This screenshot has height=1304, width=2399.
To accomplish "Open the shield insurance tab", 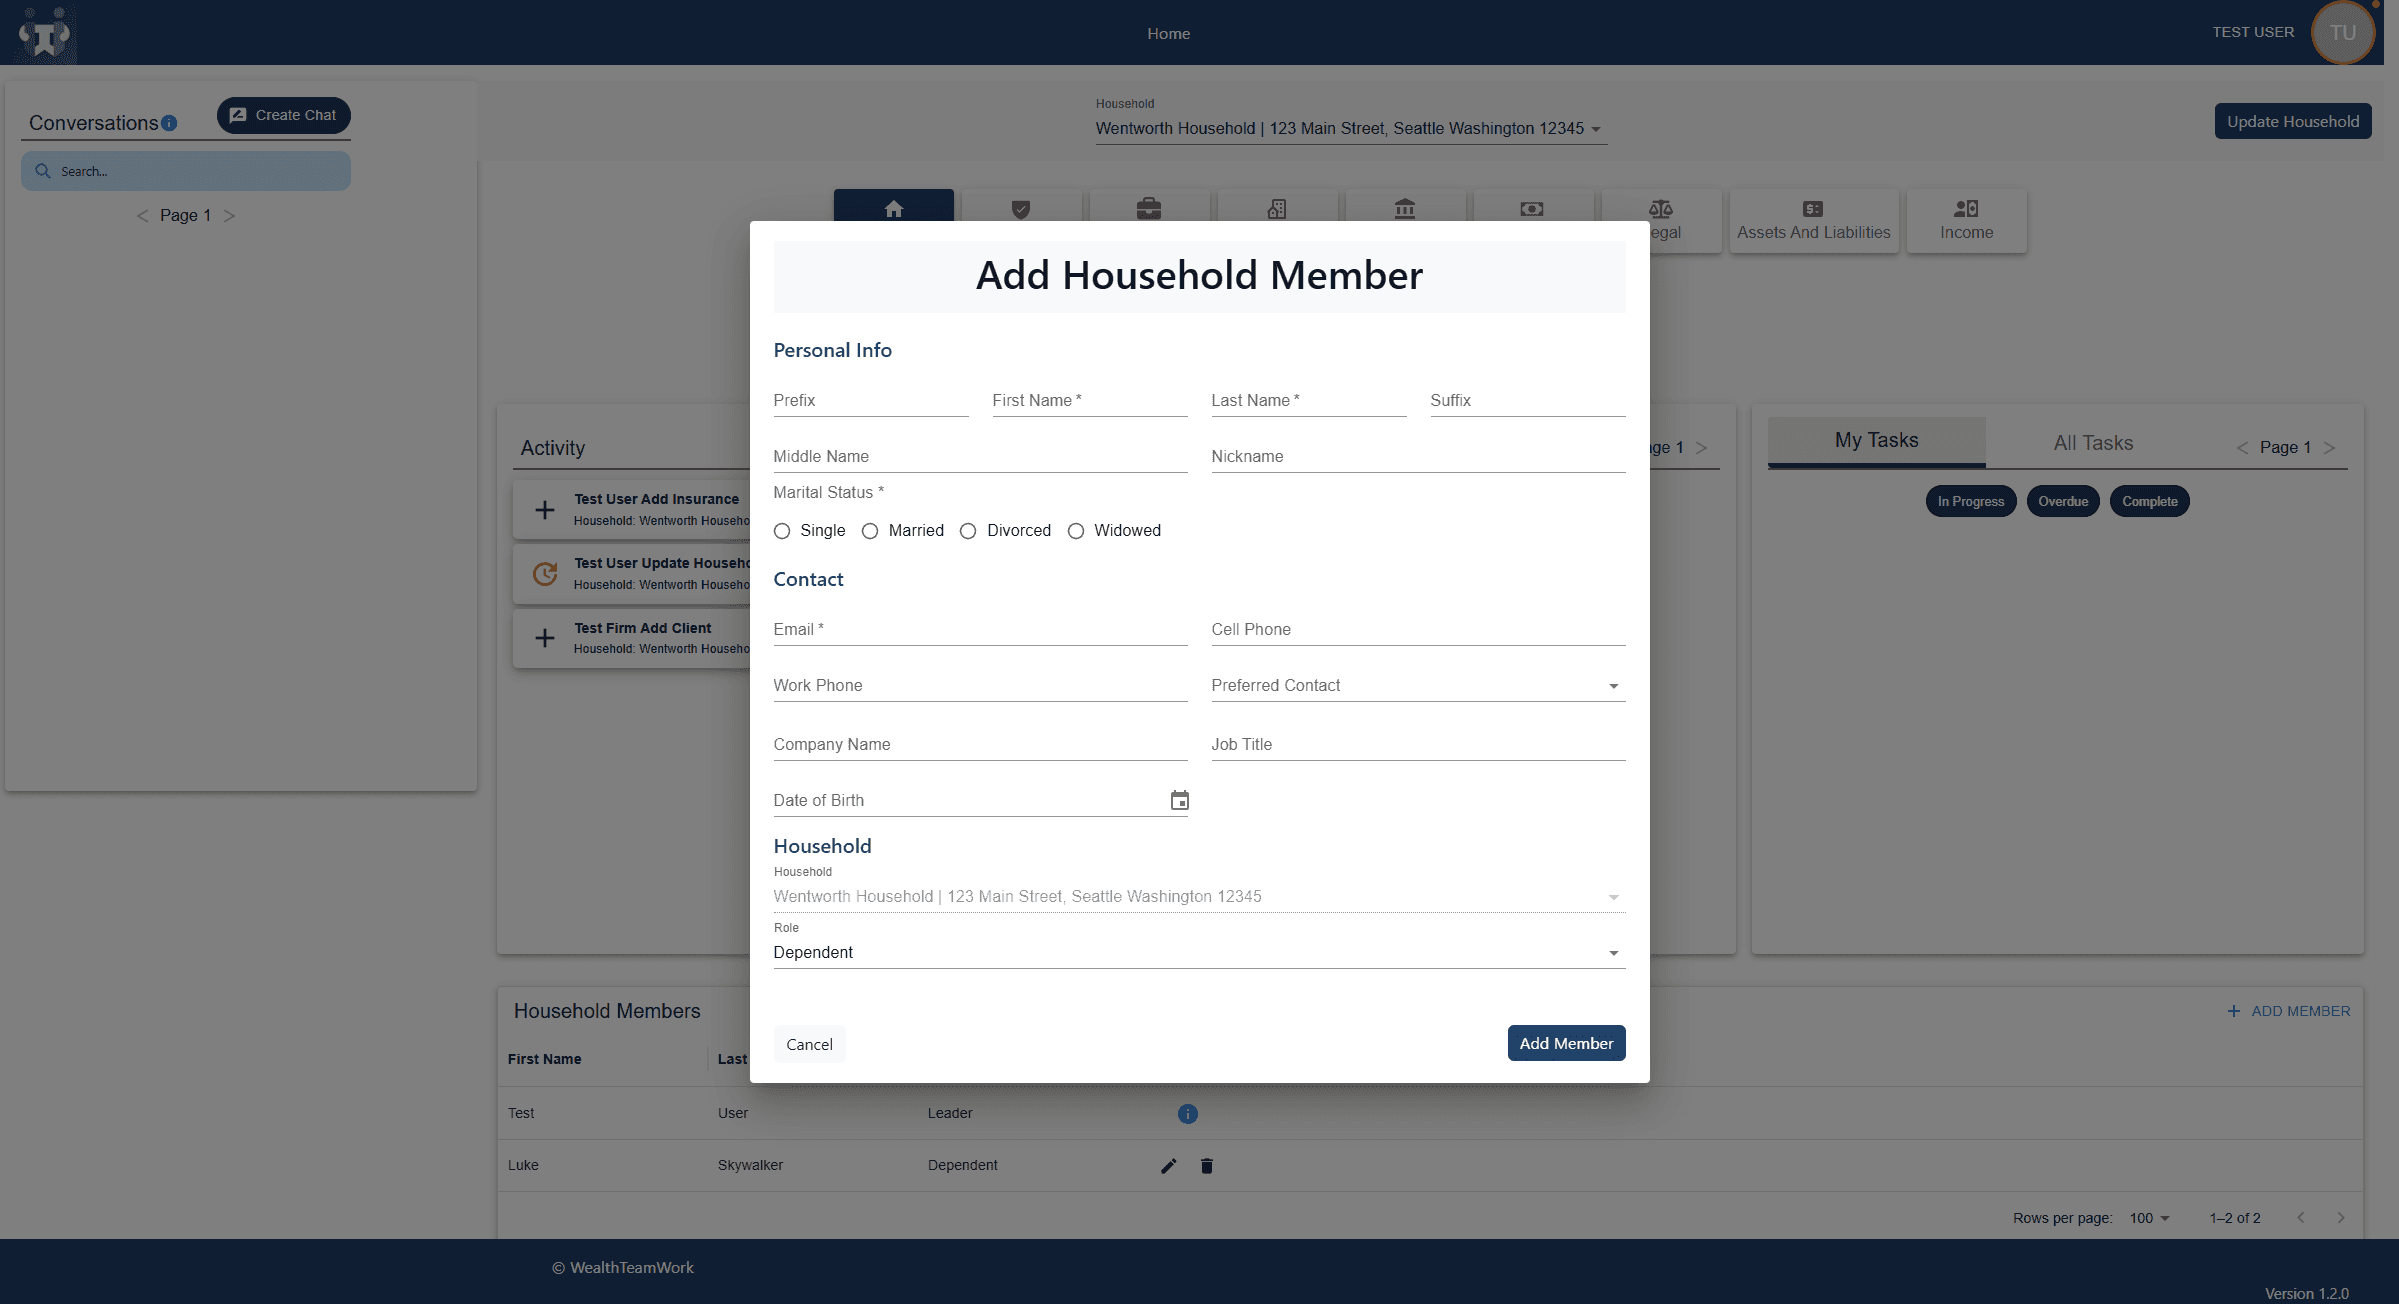I will click(x=1021, y=208).
